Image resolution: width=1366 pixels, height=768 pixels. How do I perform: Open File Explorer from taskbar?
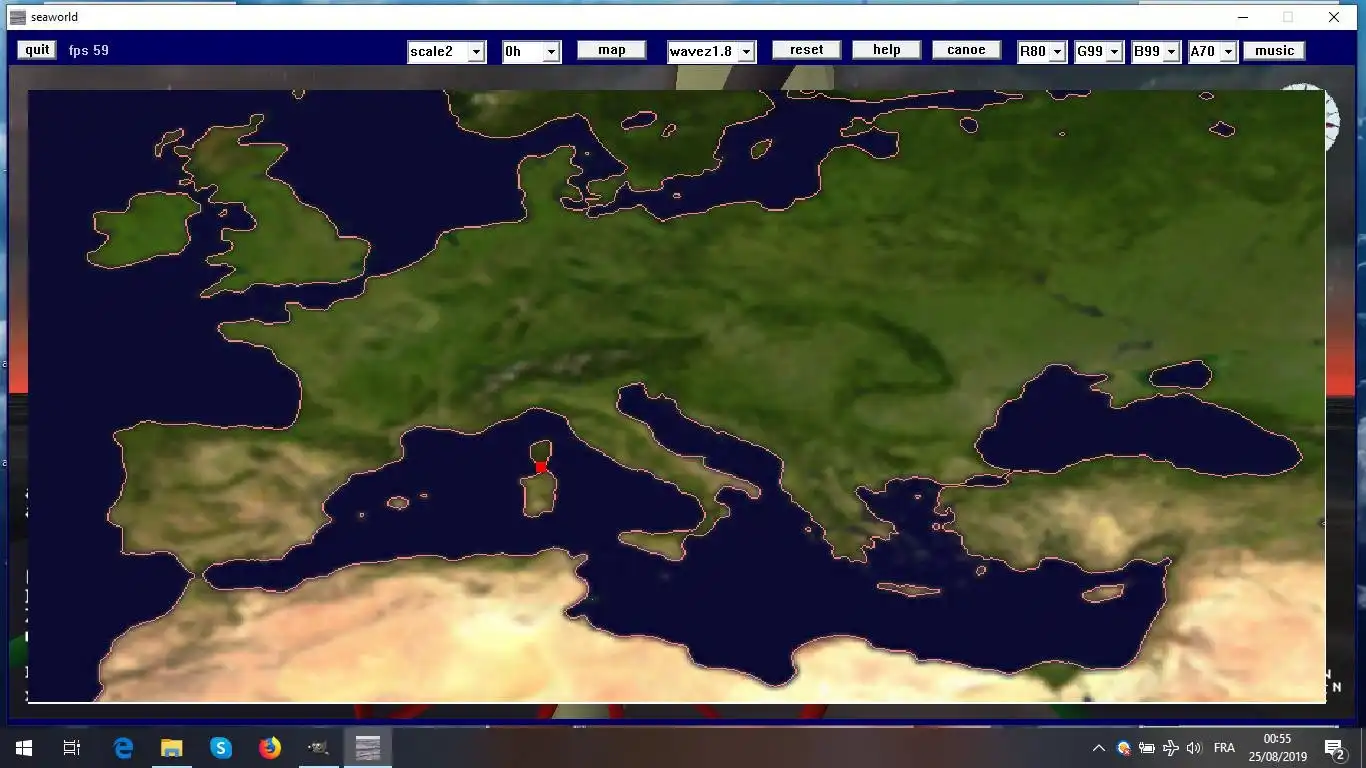[172, 747]
